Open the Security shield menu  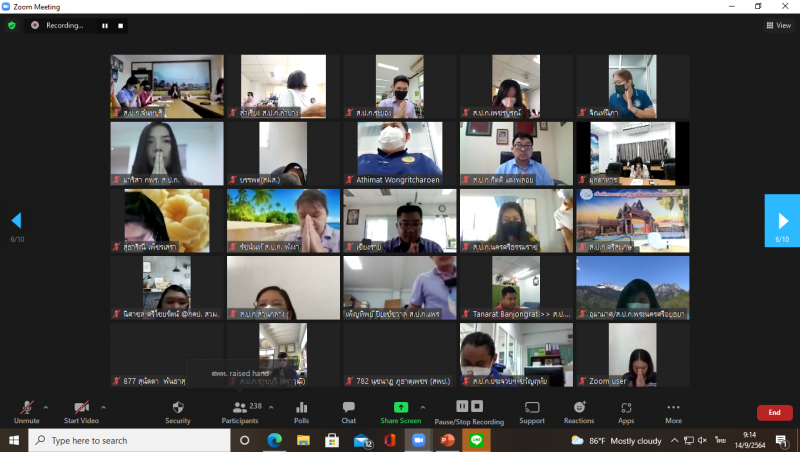click(x=178, y=412)
